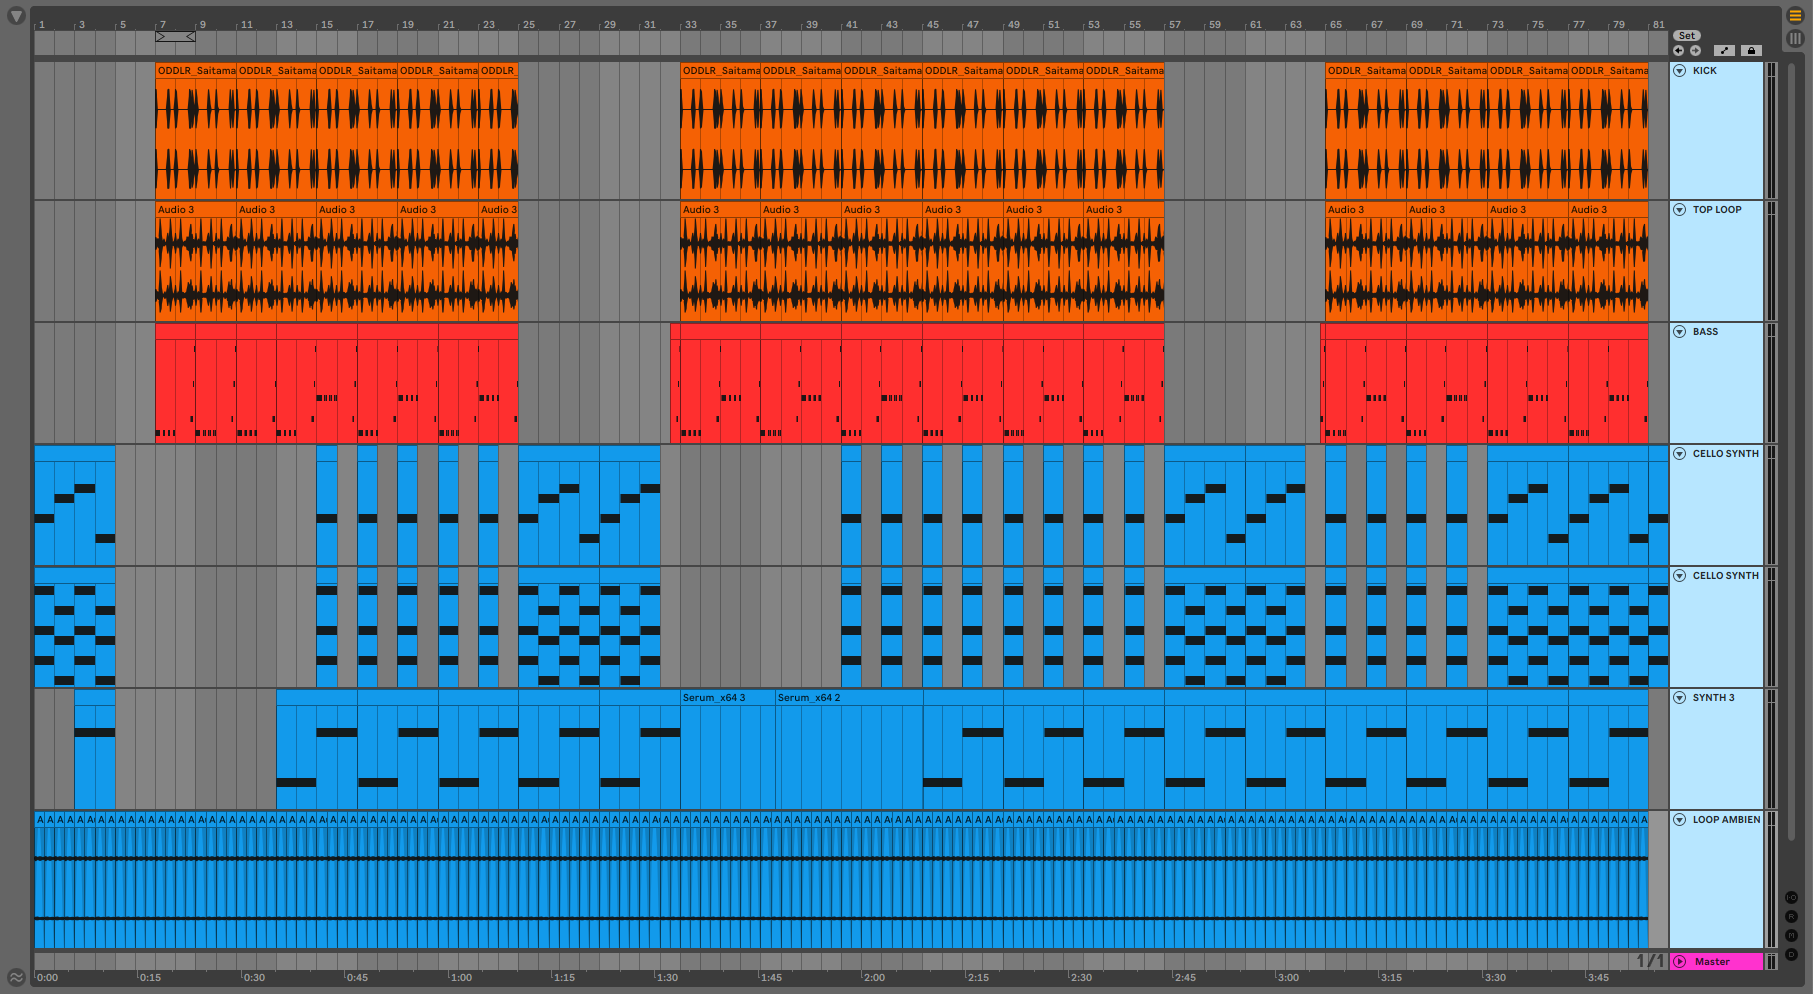
Task: Toggle the In/Out section selector (I·O)
Action: 1791,898
